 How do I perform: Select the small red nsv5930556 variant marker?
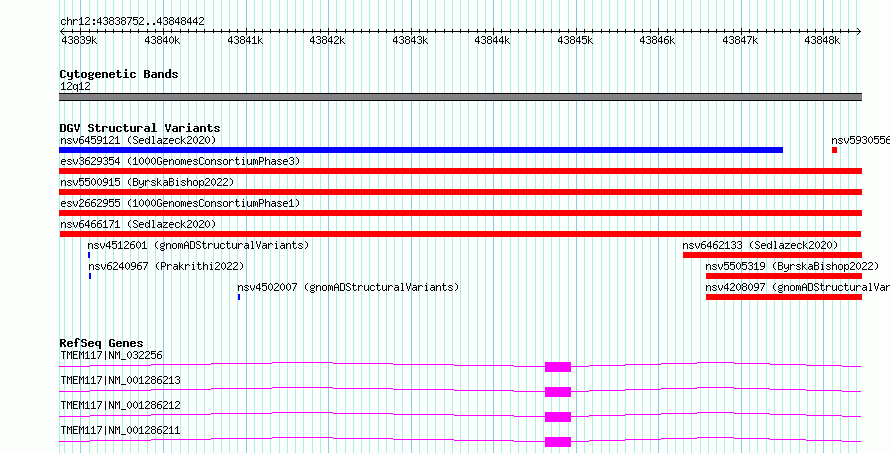click(x=834, y=150)
